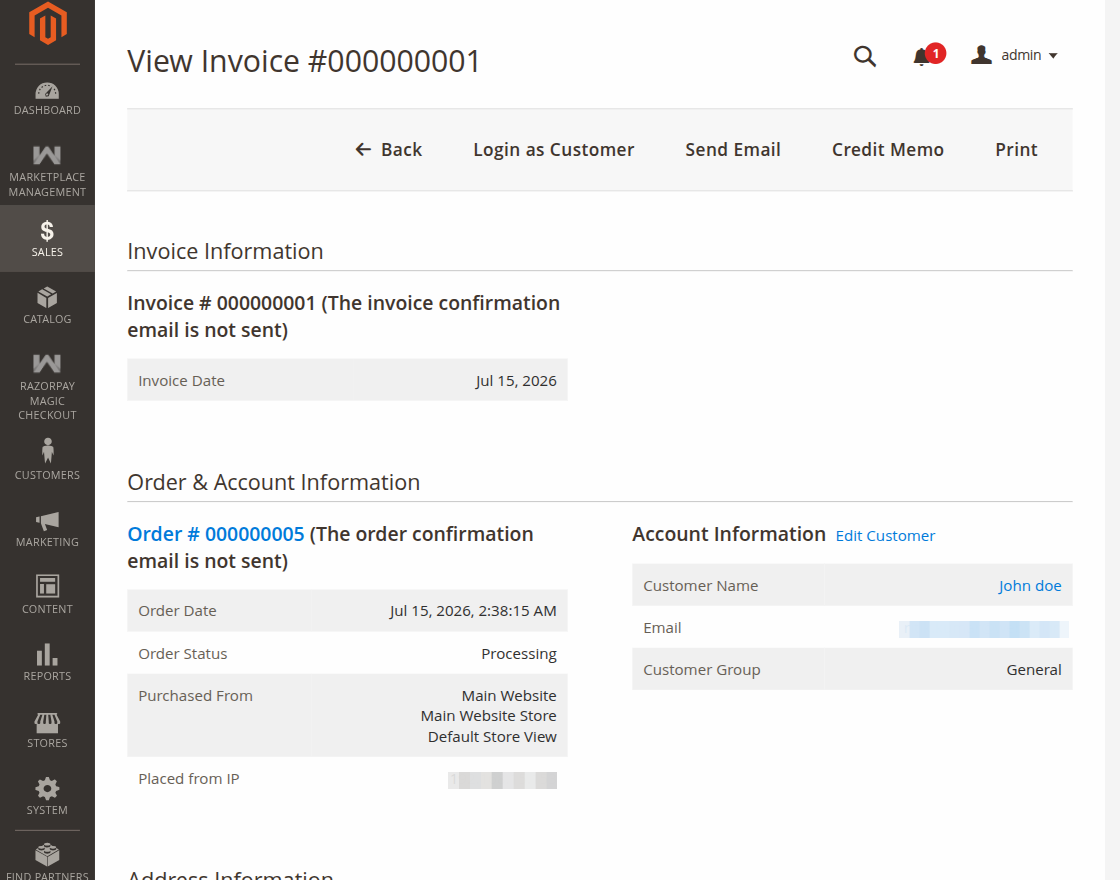The height and width of the screenshot is (880, 1120).
Task: Click the Invoice Date value Jul 15, 2026
Action: (516, 381)
